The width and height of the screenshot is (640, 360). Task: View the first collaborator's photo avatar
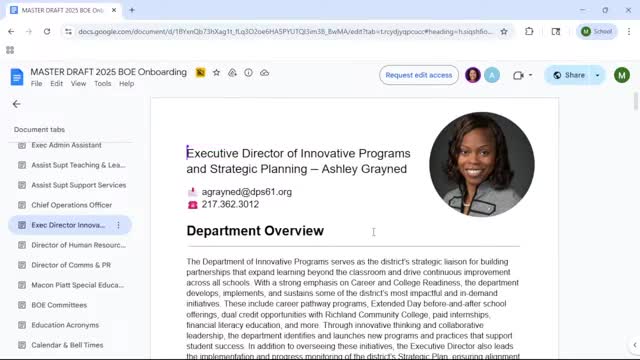click(473, 75)
